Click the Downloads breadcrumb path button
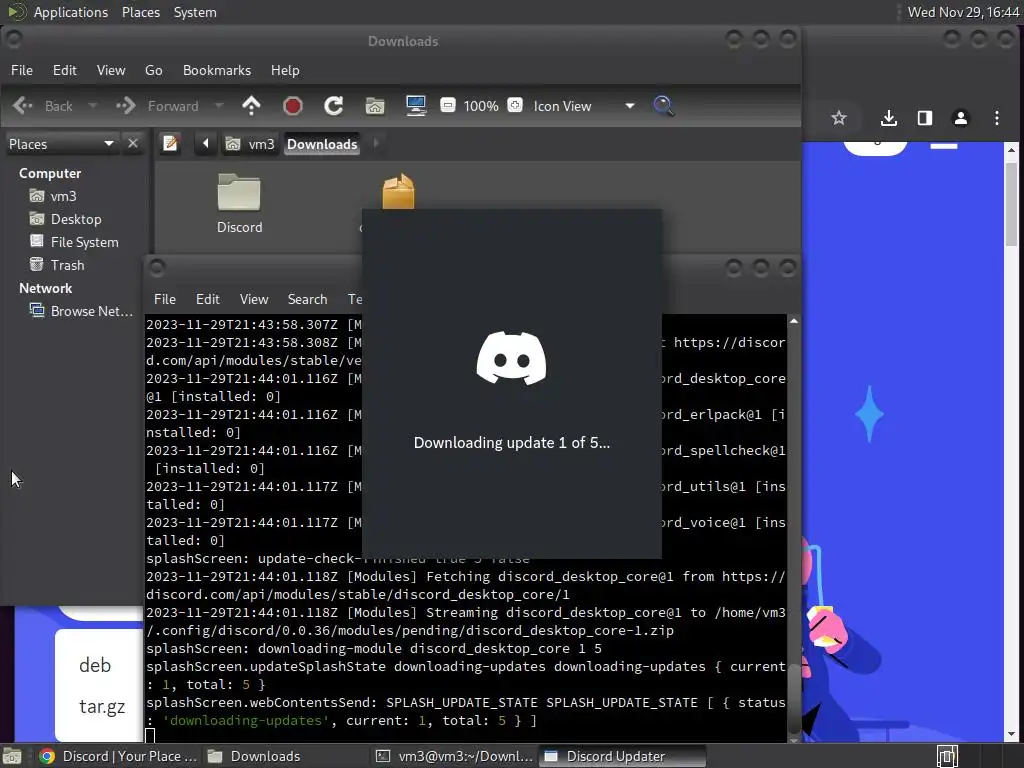Viewport: 1024px width, 768px height. pos(322,144)
